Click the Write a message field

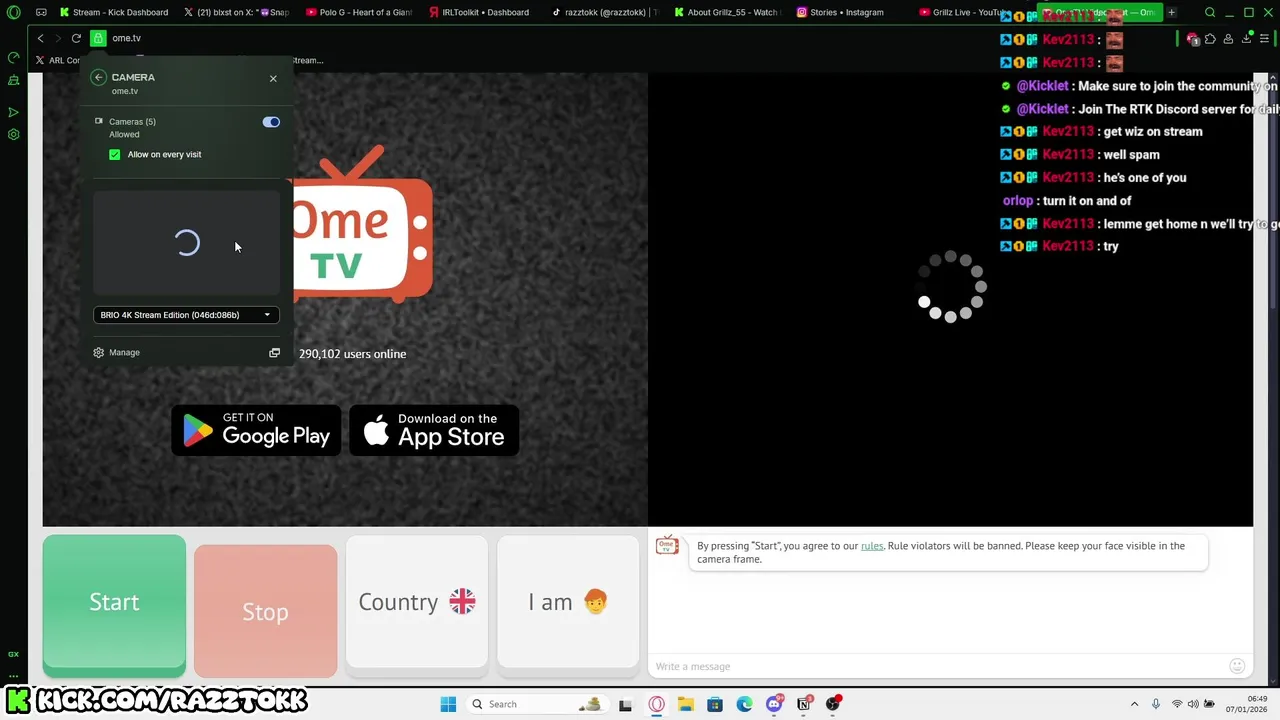938,666
